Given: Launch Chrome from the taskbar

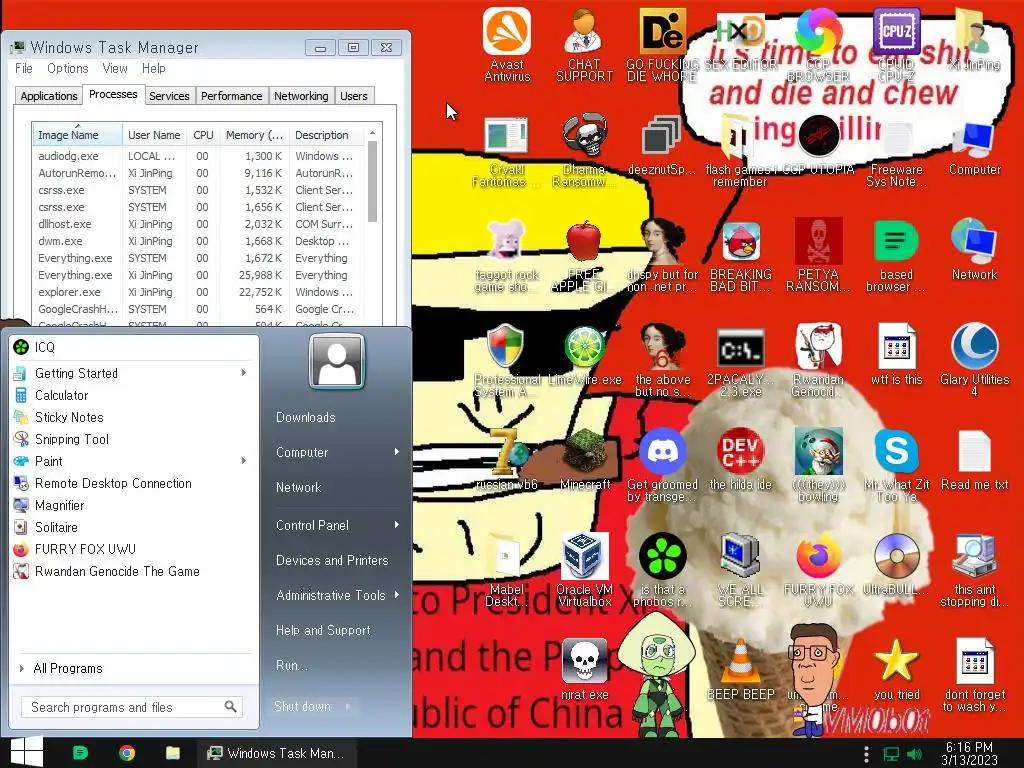Looking at the screenshot, I should 127,753.
